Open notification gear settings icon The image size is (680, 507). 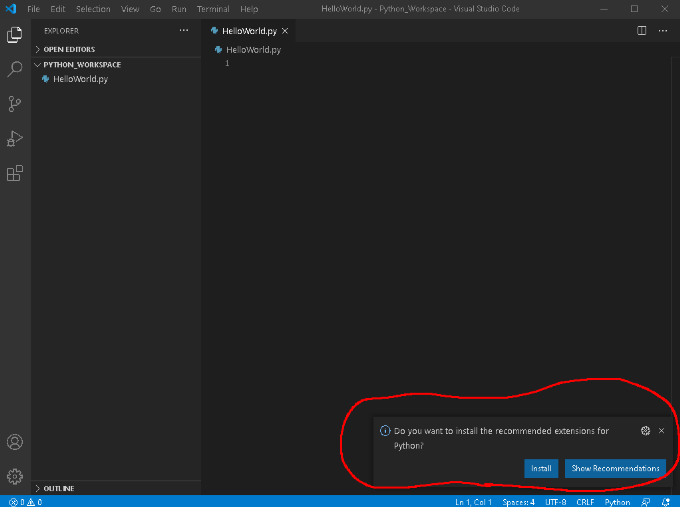(x=645, y=430)
